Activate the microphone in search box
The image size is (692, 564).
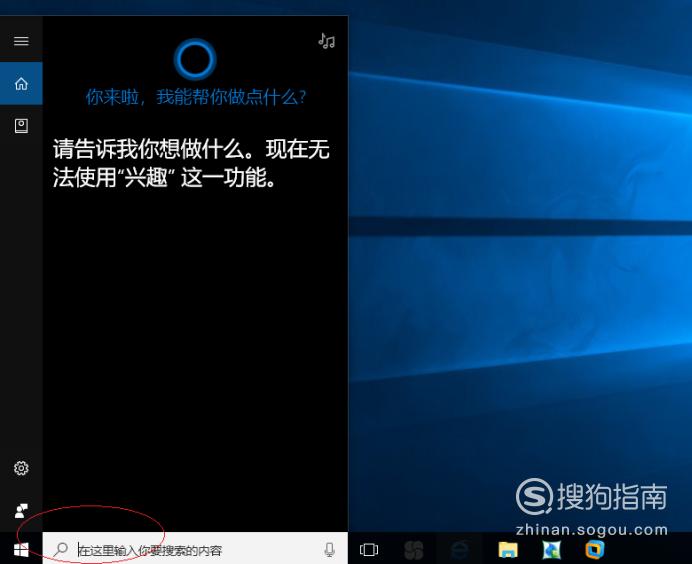pyautogui.click(x=329, y=549)
